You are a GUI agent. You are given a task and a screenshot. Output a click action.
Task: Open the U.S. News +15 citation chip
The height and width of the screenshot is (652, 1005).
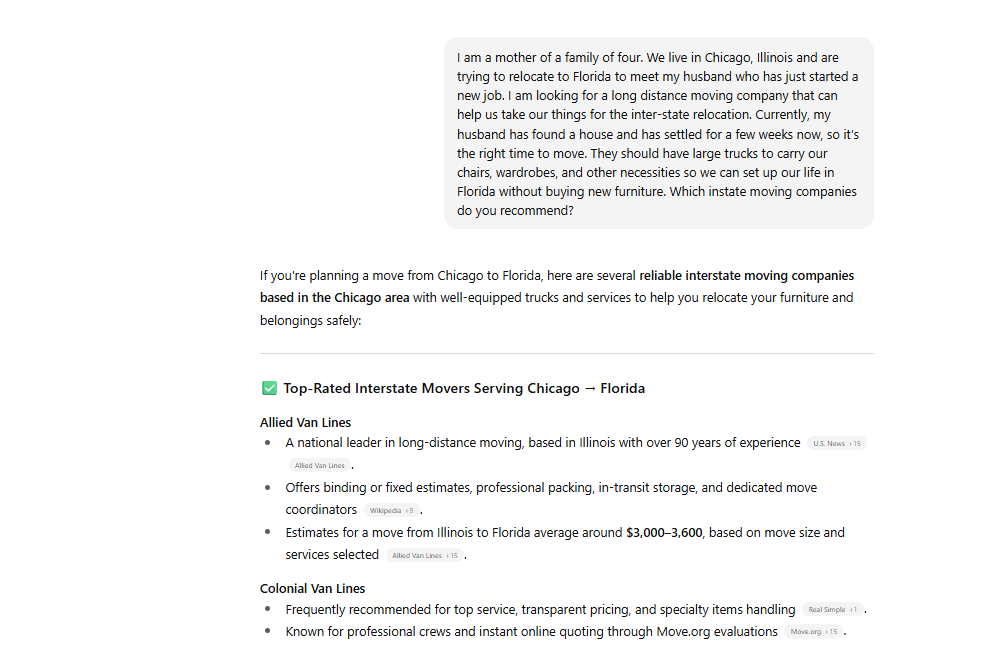click(837, 443)
